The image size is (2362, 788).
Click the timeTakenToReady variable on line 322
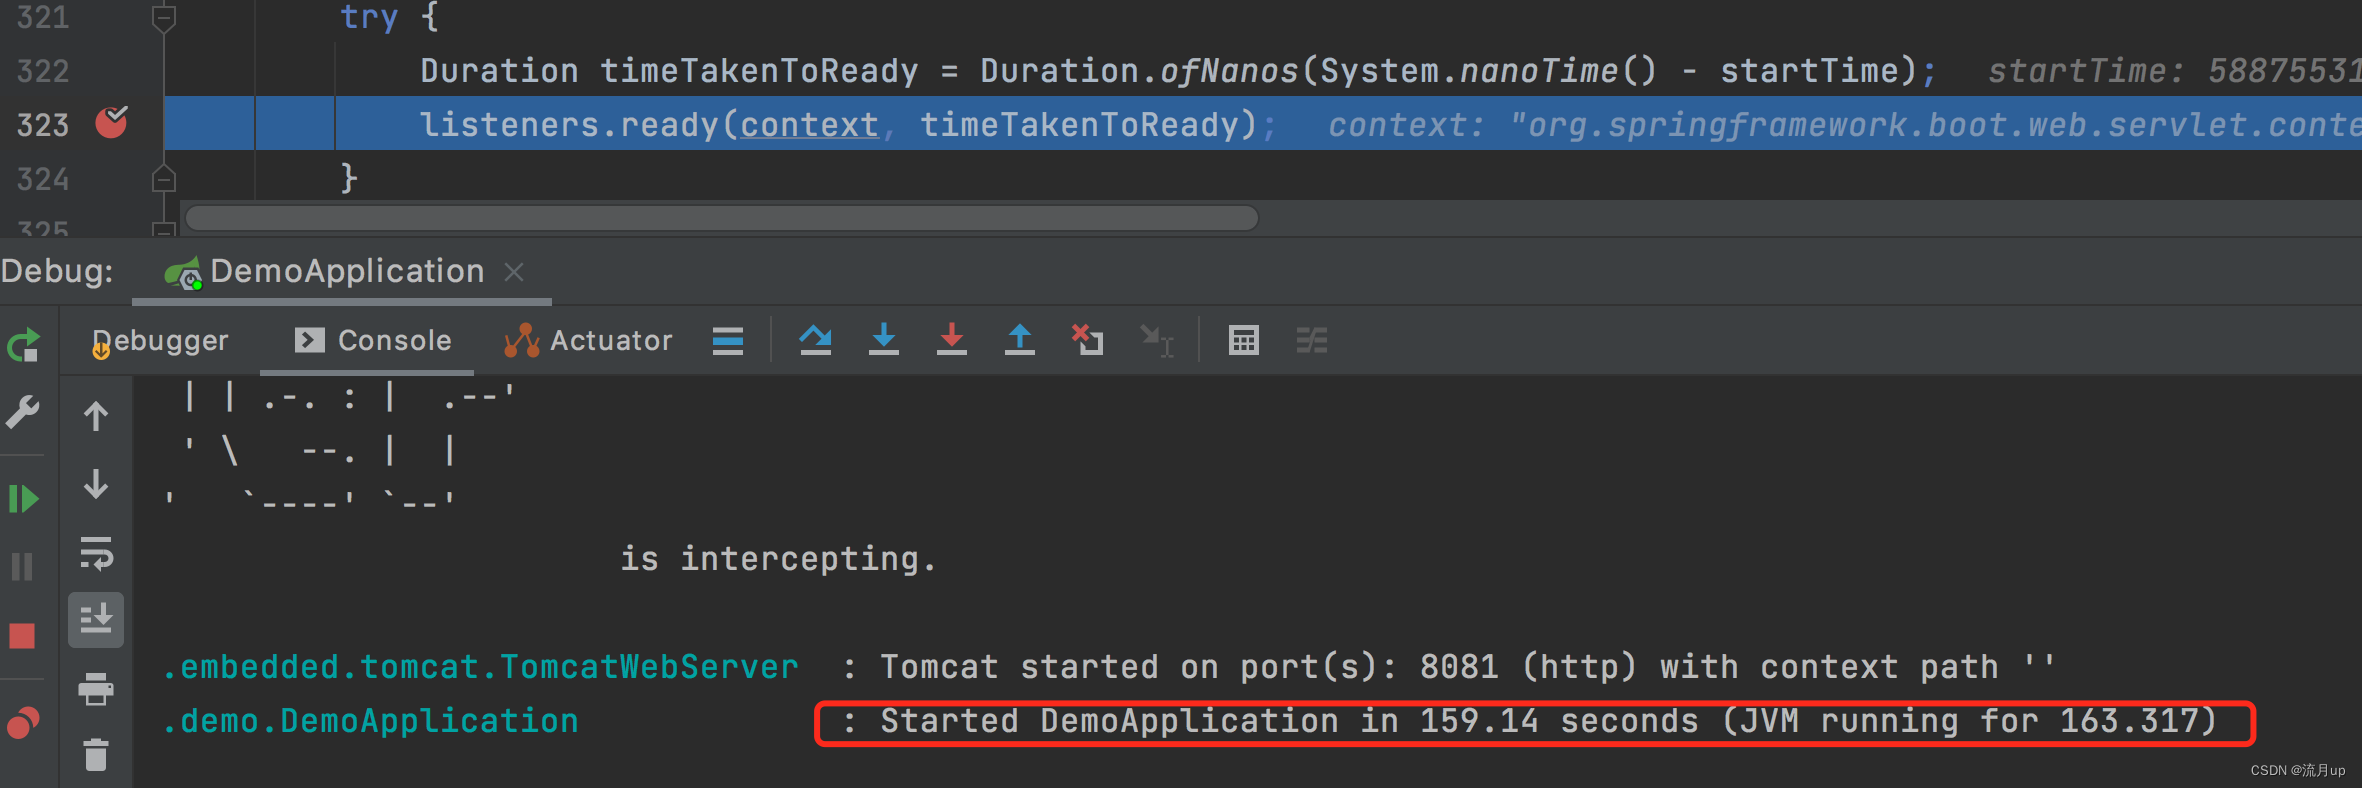point(759,71)
